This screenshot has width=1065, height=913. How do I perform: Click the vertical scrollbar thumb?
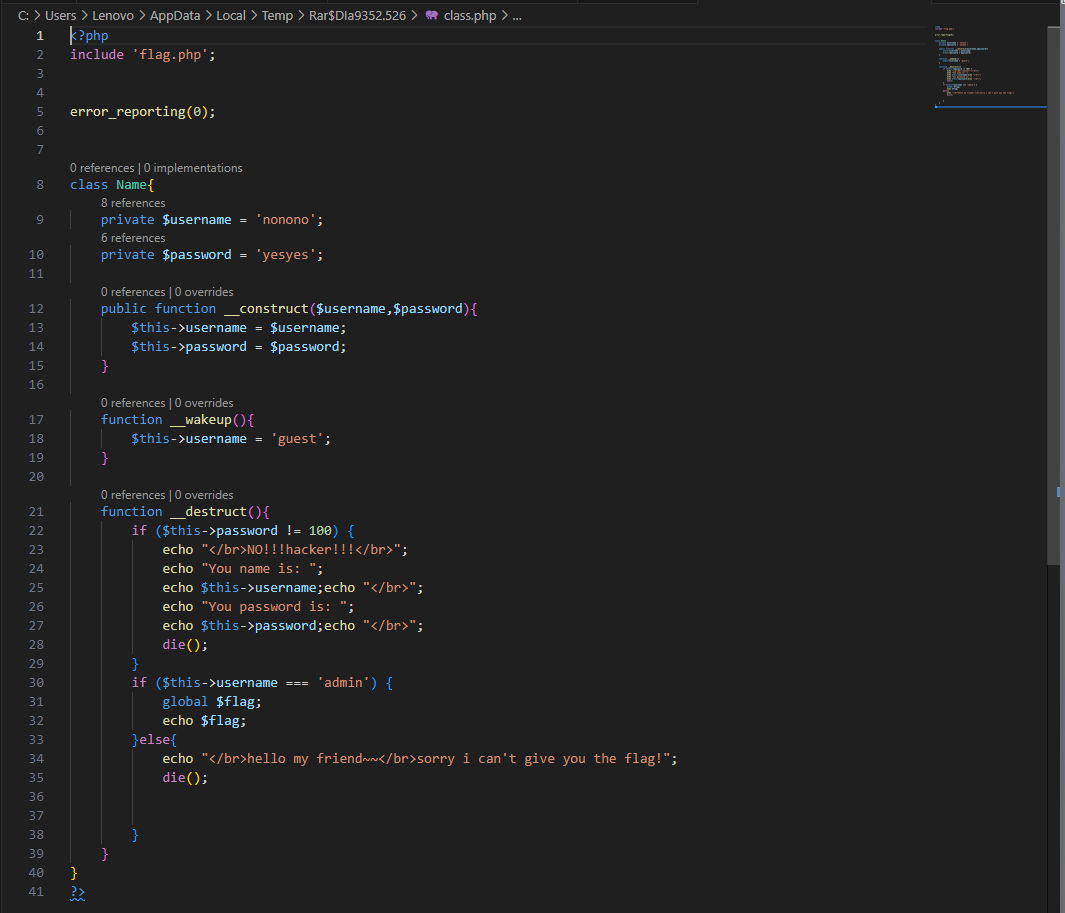click(x=1053, y=296)
